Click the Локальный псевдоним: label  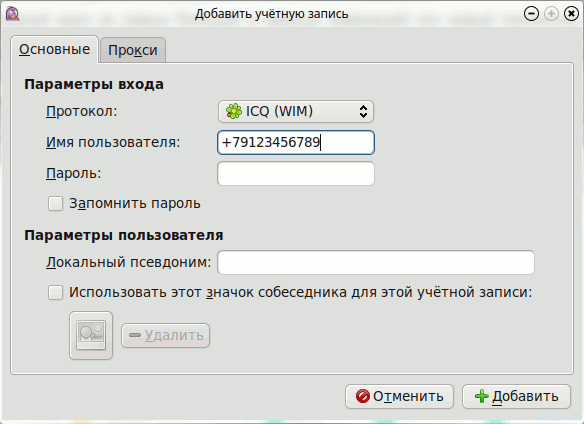tap(128, 262)
